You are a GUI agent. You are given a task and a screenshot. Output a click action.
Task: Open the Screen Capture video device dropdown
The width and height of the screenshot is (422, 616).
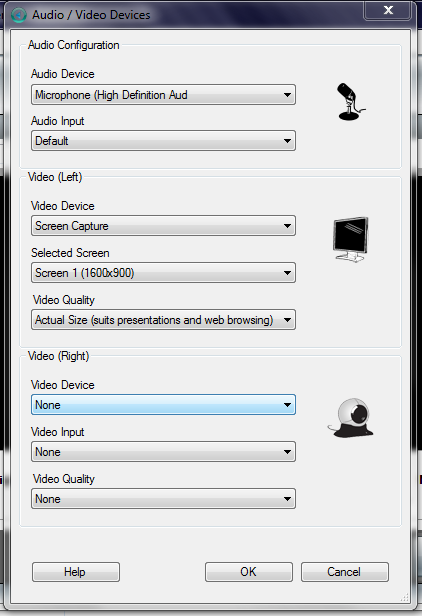point(163,226)
